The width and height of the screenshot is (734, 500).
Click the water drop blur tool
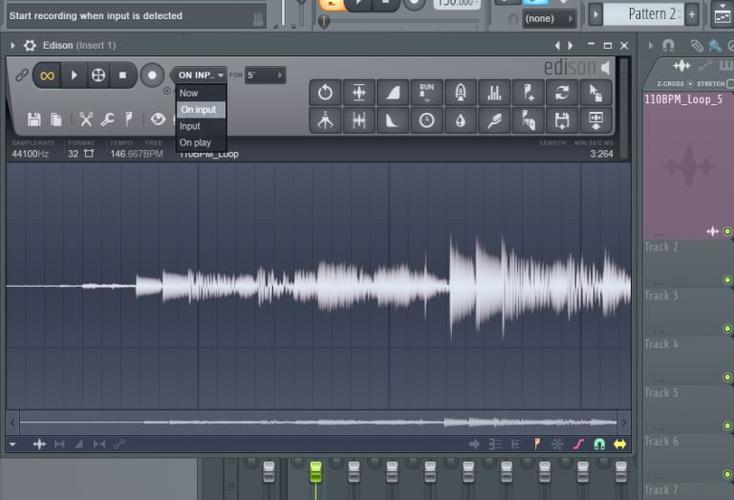460,121
